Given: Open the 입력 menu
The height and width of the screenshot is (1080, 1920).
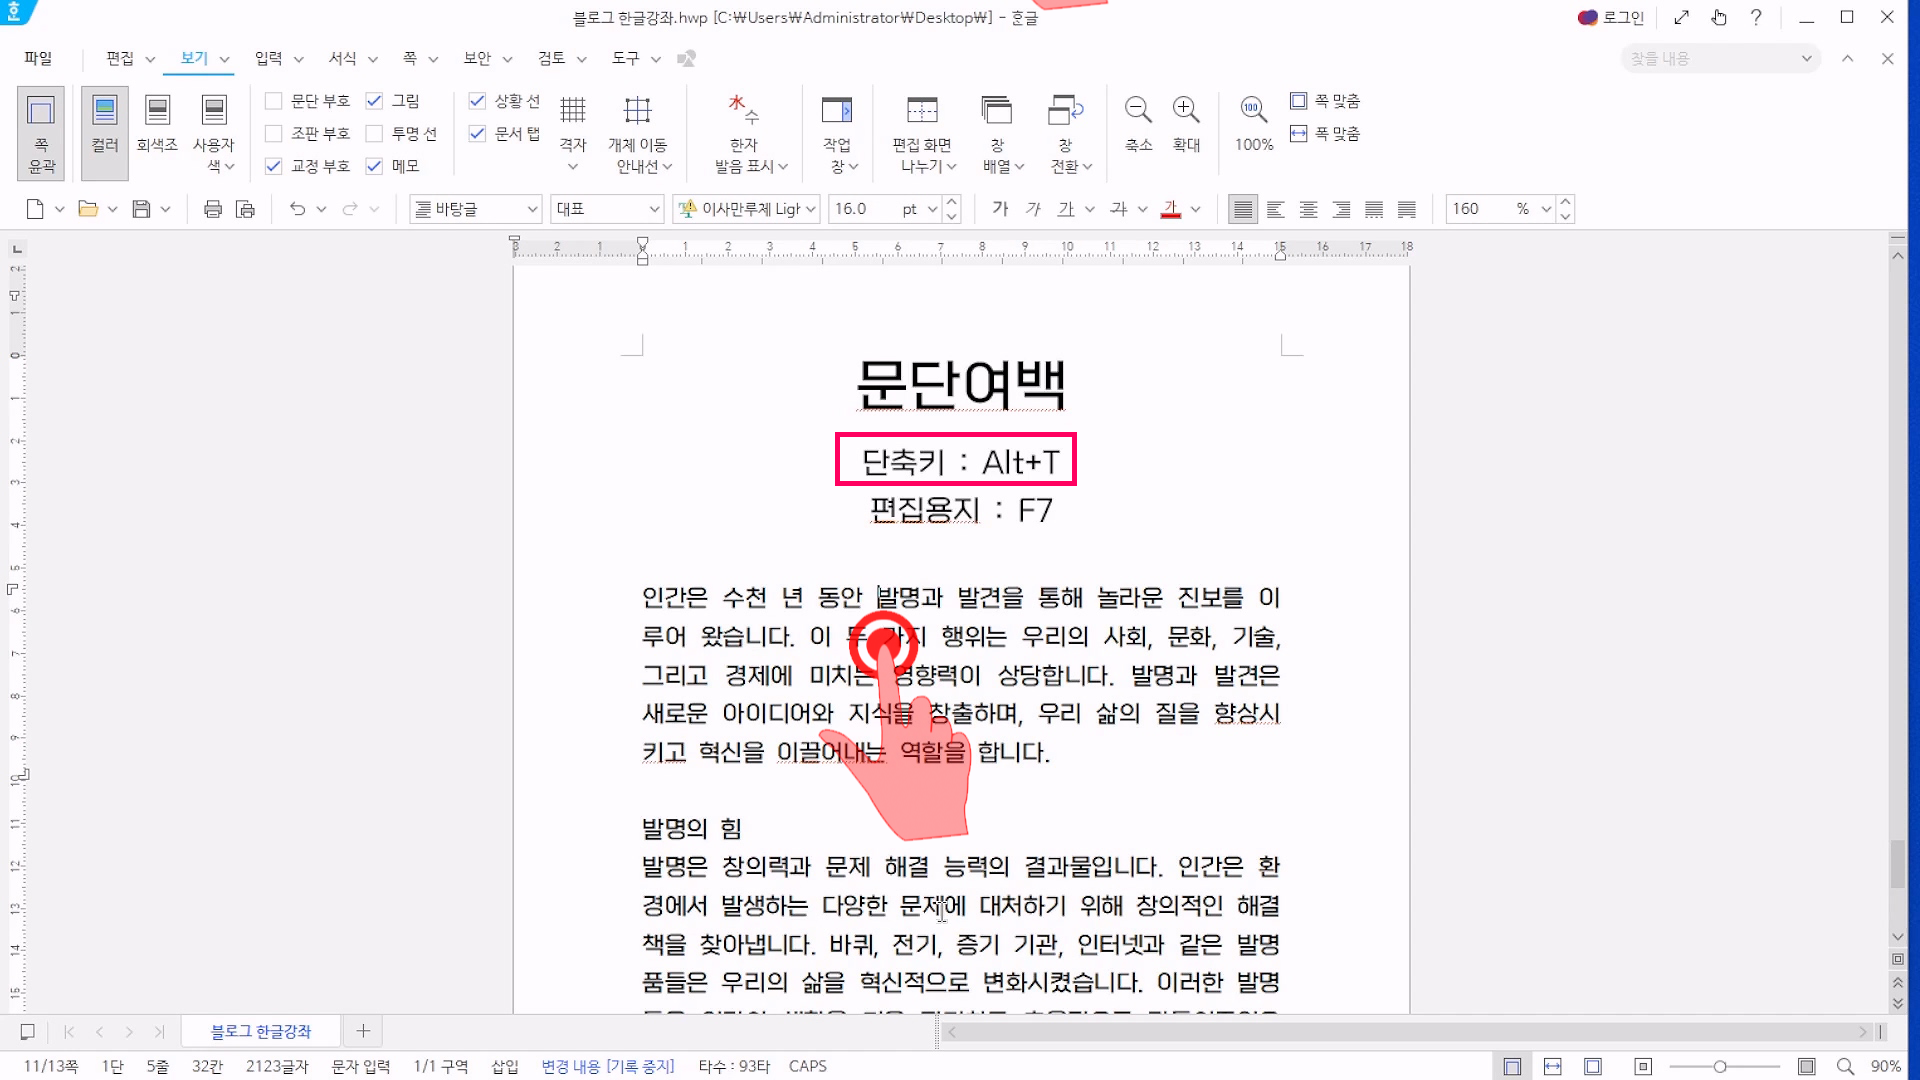Looking at the screenshot, I should (268, 58).
